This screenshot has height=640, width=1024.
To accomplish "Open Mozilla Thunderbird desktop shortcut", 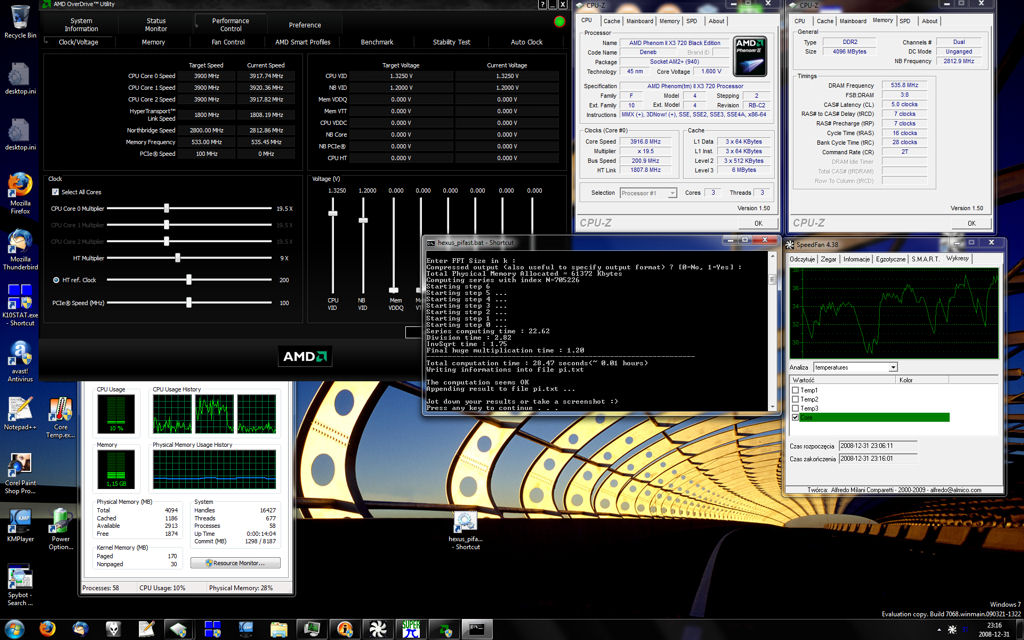I will tap(20, 249).
